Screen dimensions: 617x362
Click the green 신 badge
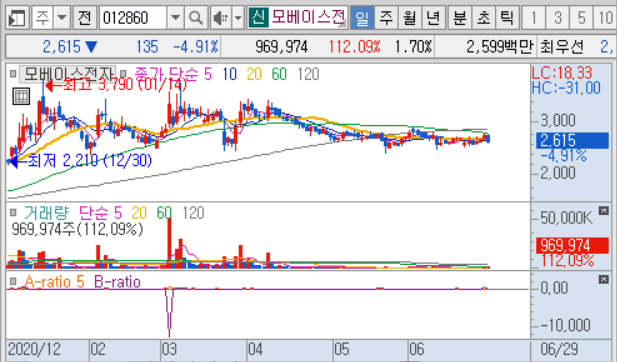point(258,17)
